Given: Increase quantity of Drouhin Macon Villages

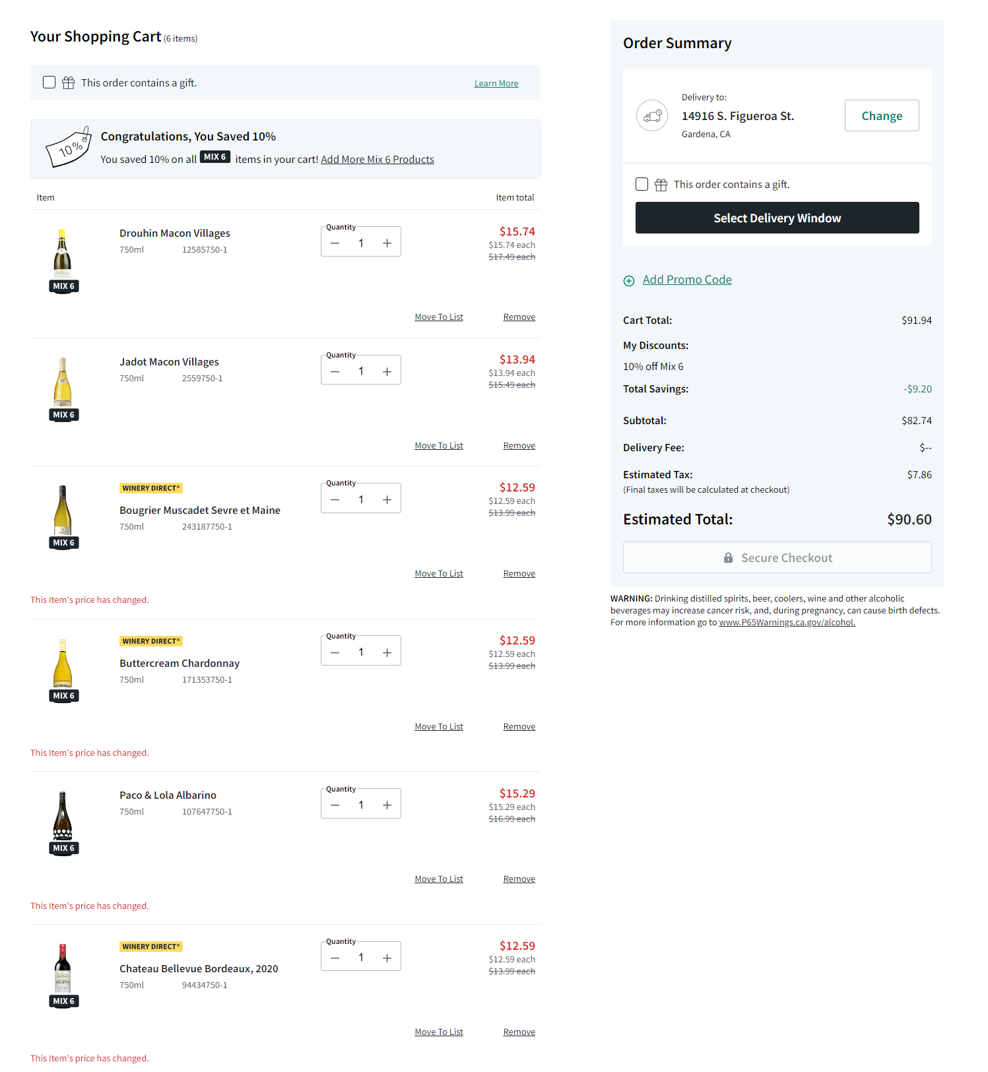Looking at the screenshot, I should click(387, 243).
